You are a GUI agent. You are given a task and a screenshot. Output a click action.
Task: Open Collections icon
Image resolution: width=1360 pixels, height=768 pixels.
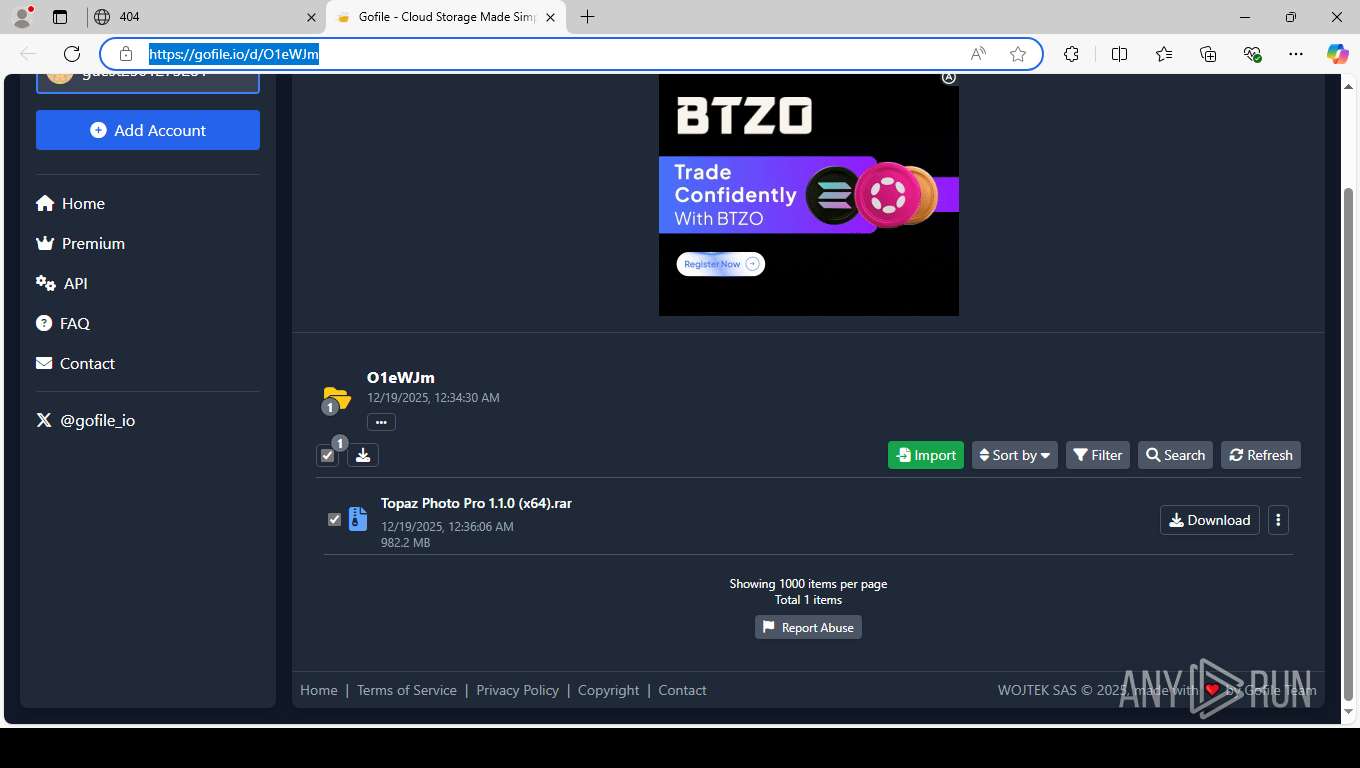[x=1208, y=54]
